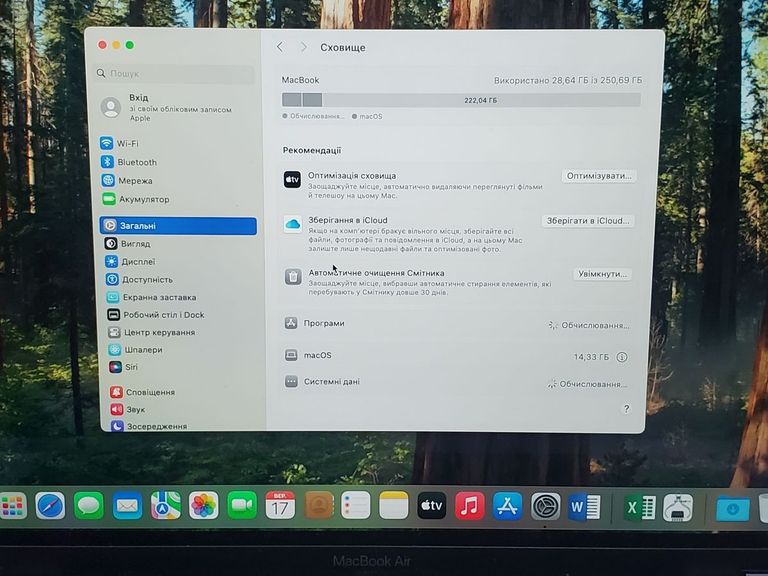Open App Store from the Dock
The image size is (768, 576).
(x=507, y=506)
